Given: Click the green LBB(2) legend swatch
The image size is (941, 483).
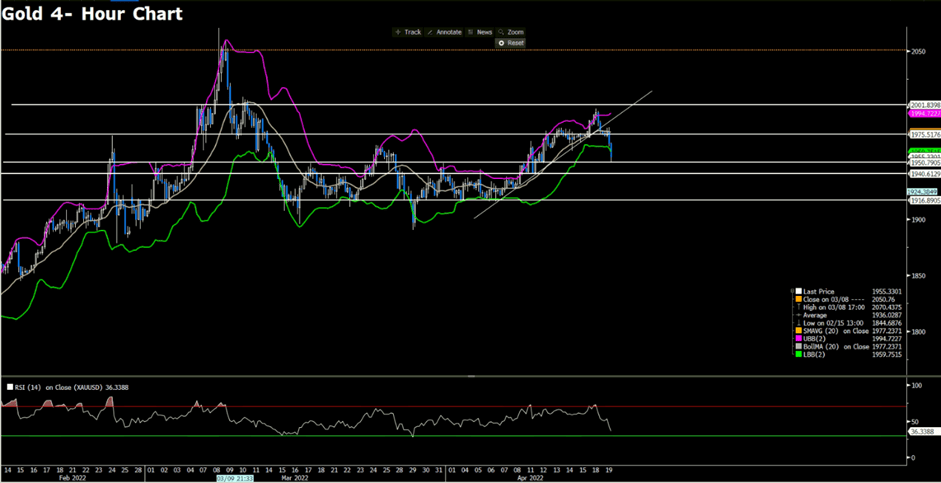Looking at the screenshot, I should (x=798, y=354).
